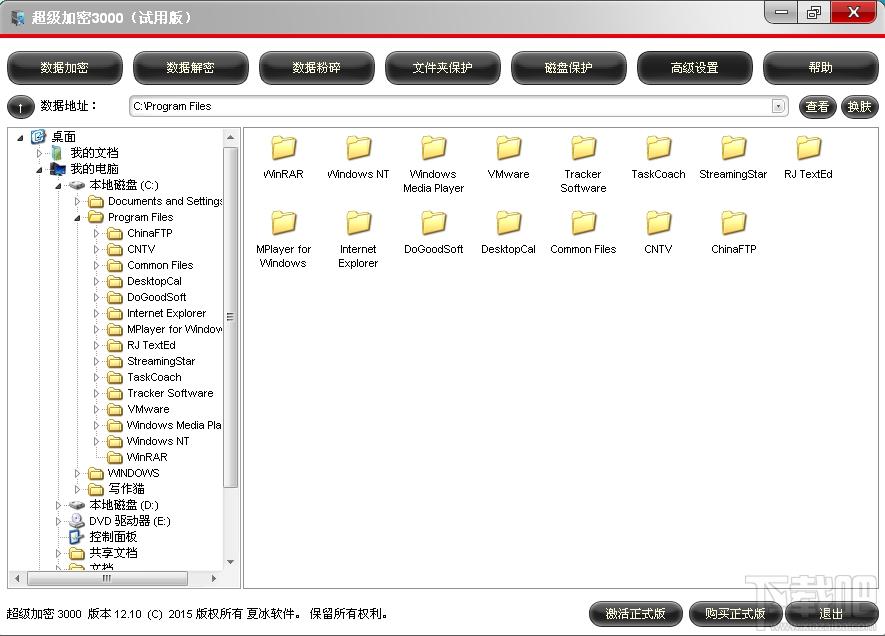Select the CNTV folder icon in file pane

coord(659,223)
